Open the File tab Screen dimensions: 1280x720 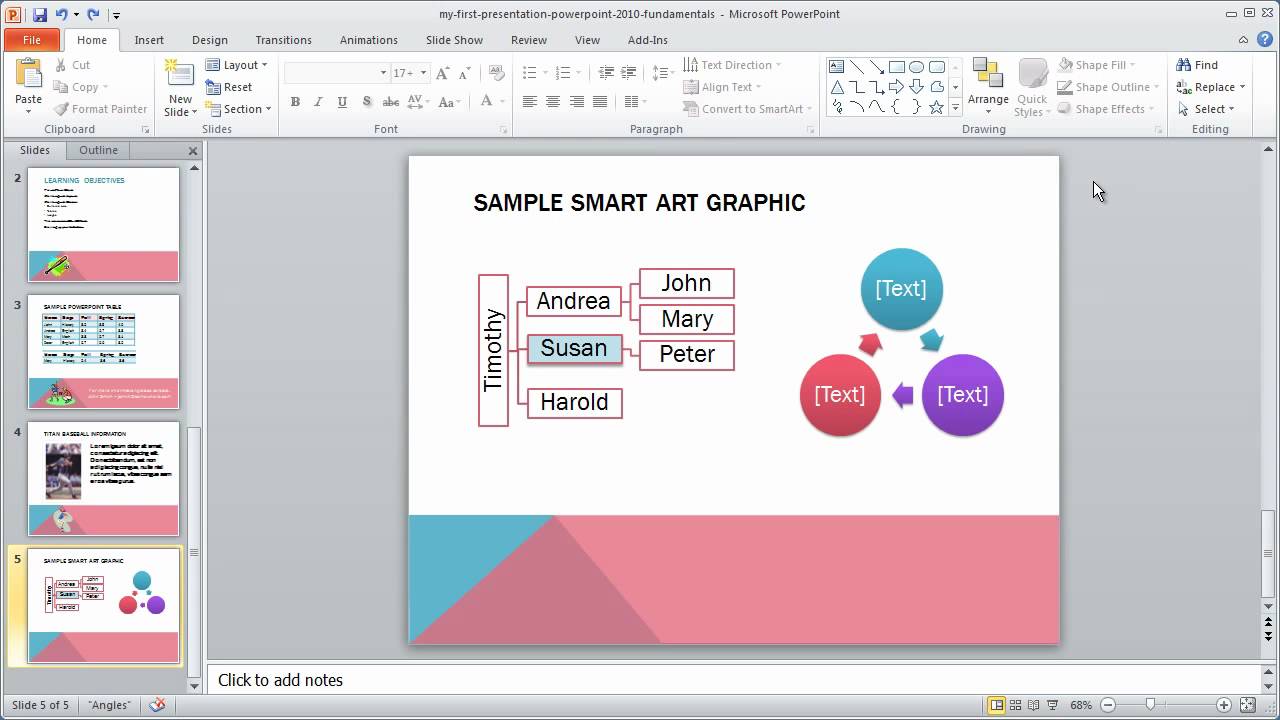[32, 40]
